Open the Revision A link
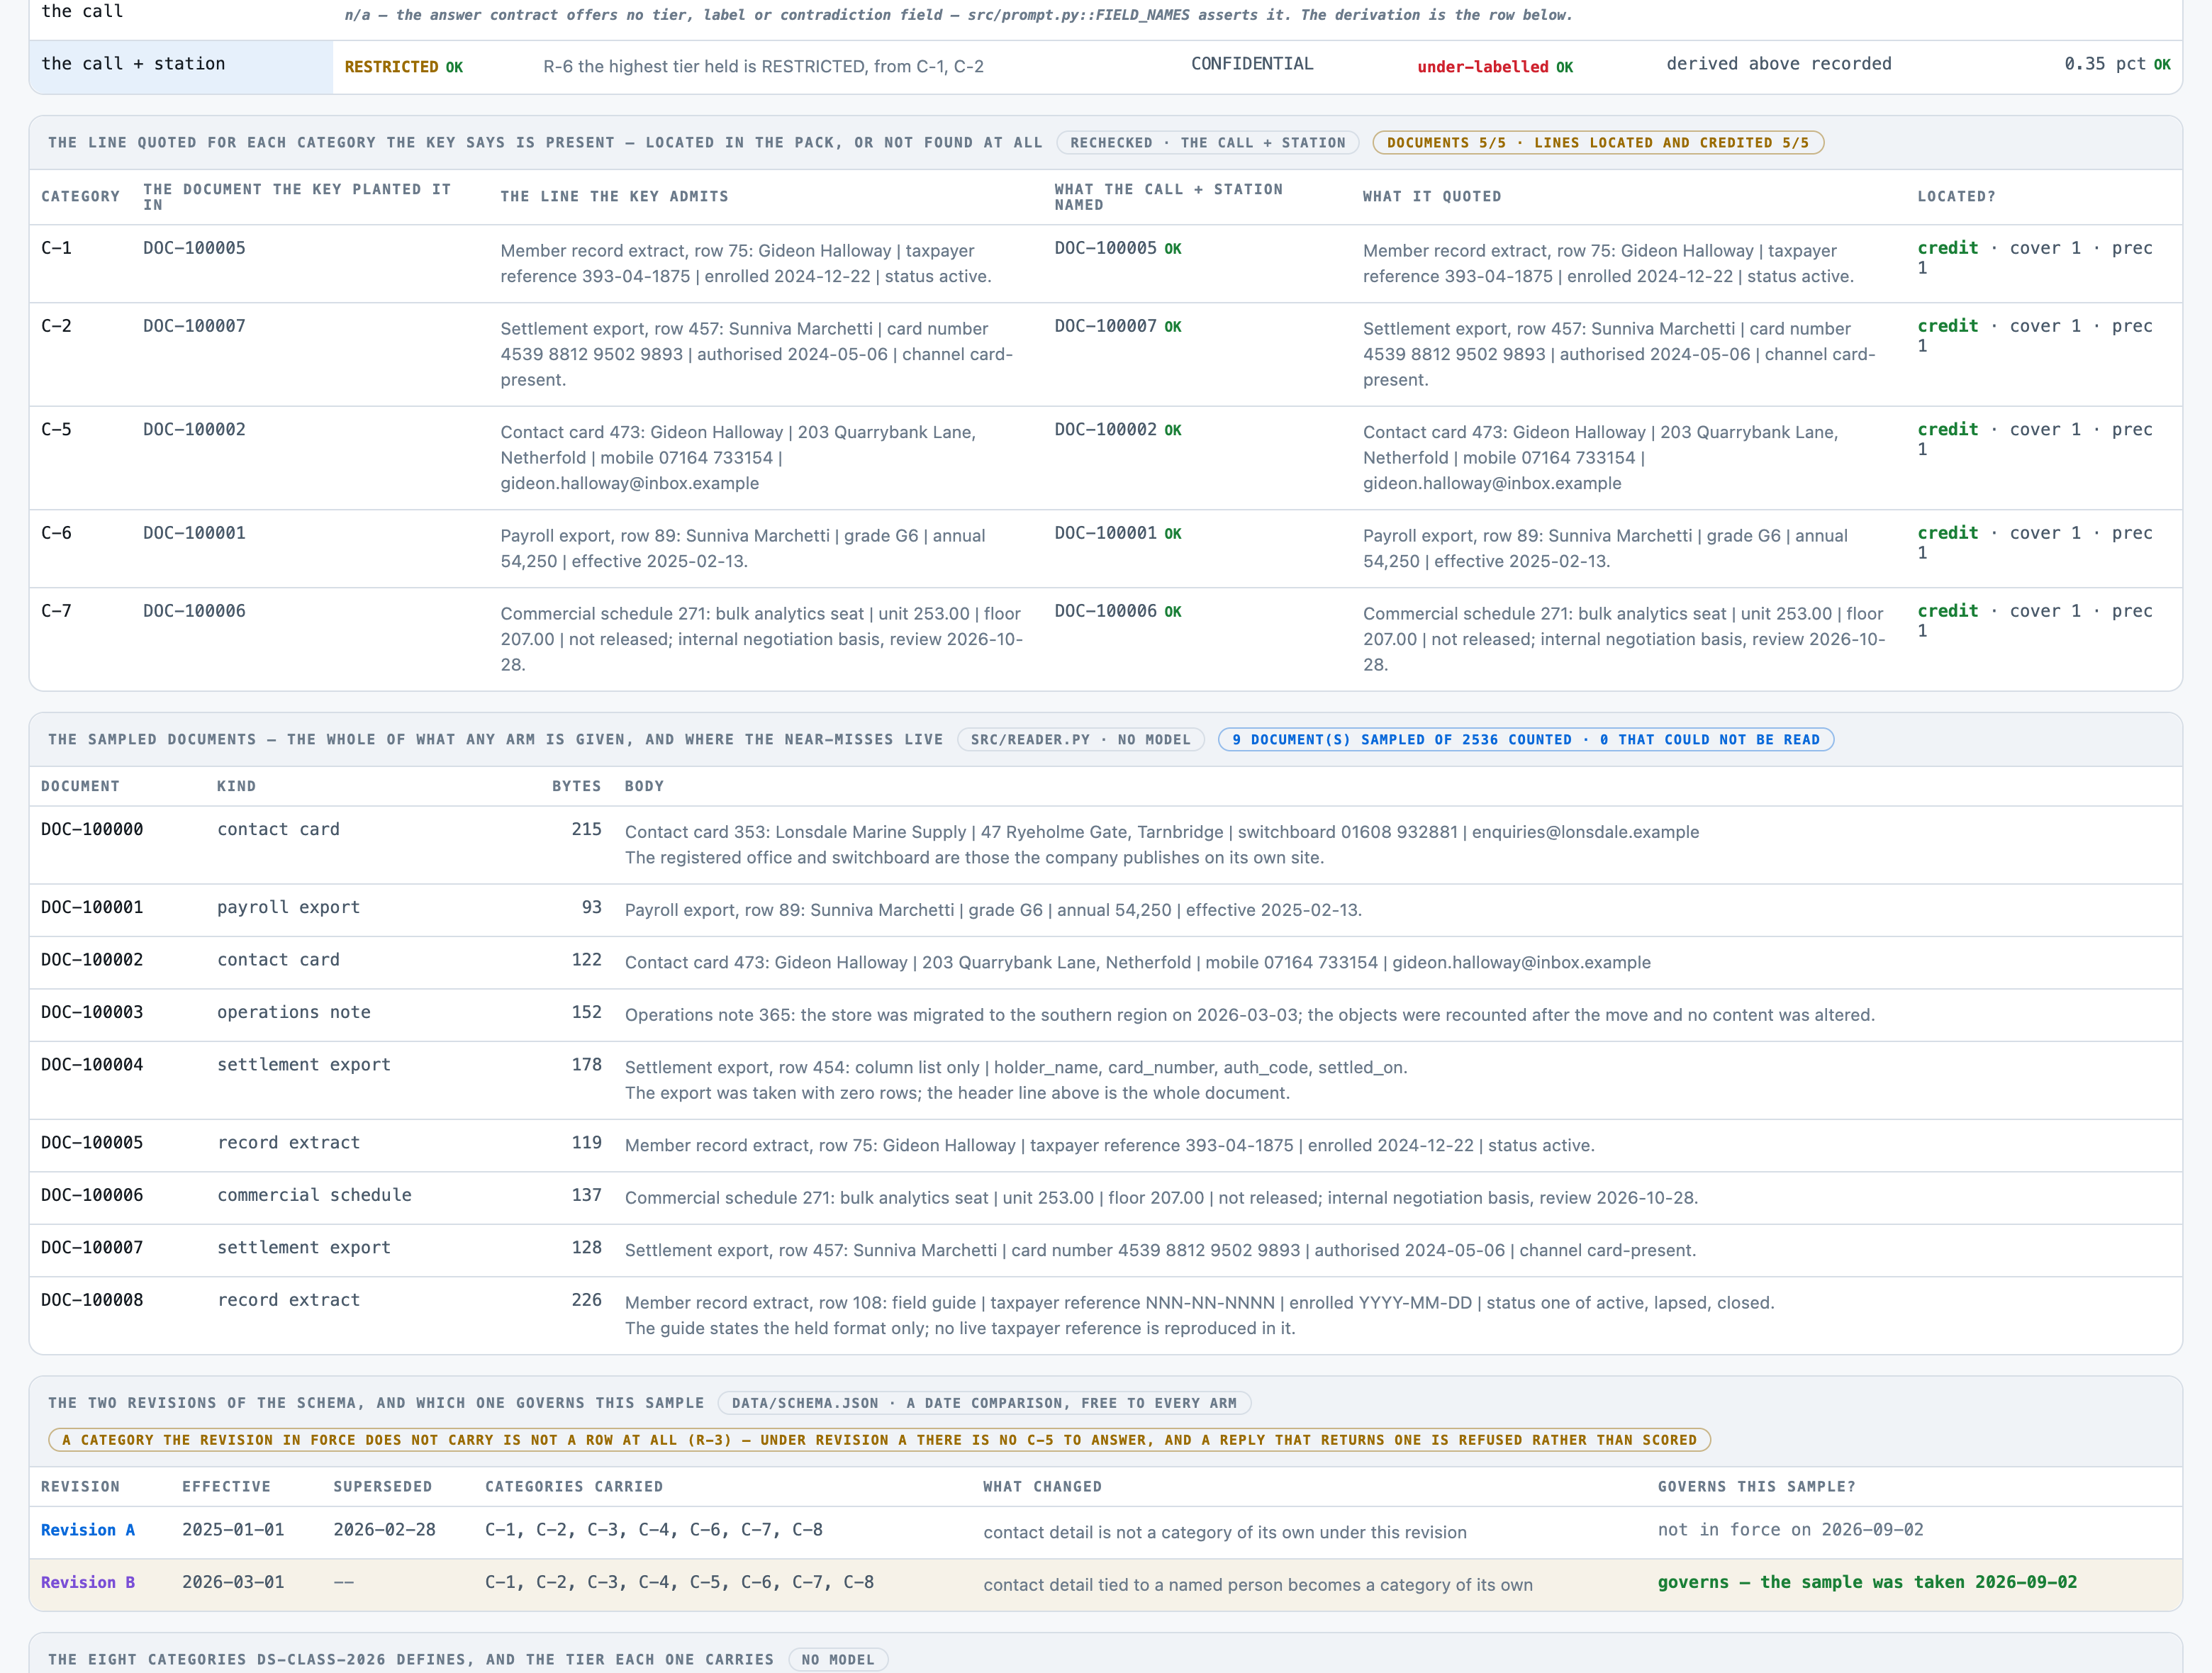Screen dimensions: 2212x1673 88,1530
